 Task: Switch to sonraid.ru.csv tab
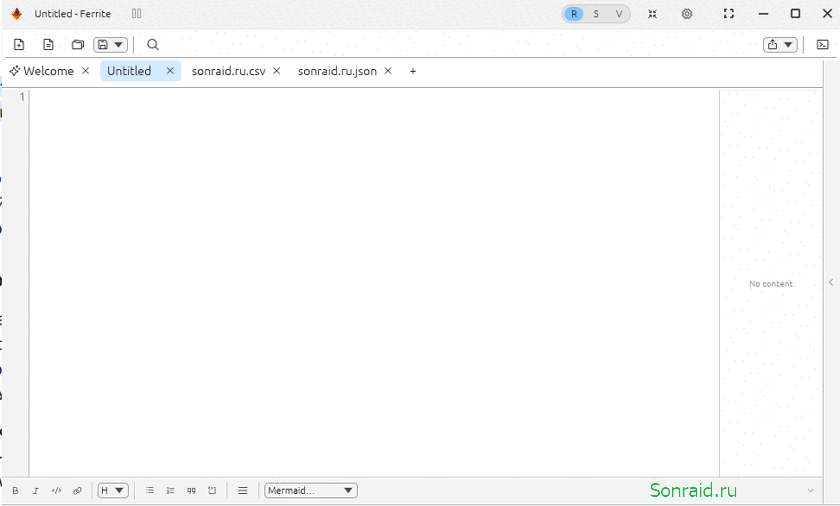click(229, 71)
